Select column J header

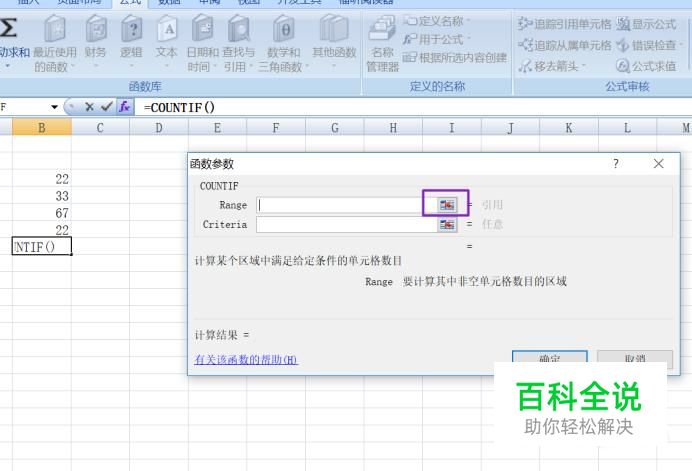coord(510,128)
